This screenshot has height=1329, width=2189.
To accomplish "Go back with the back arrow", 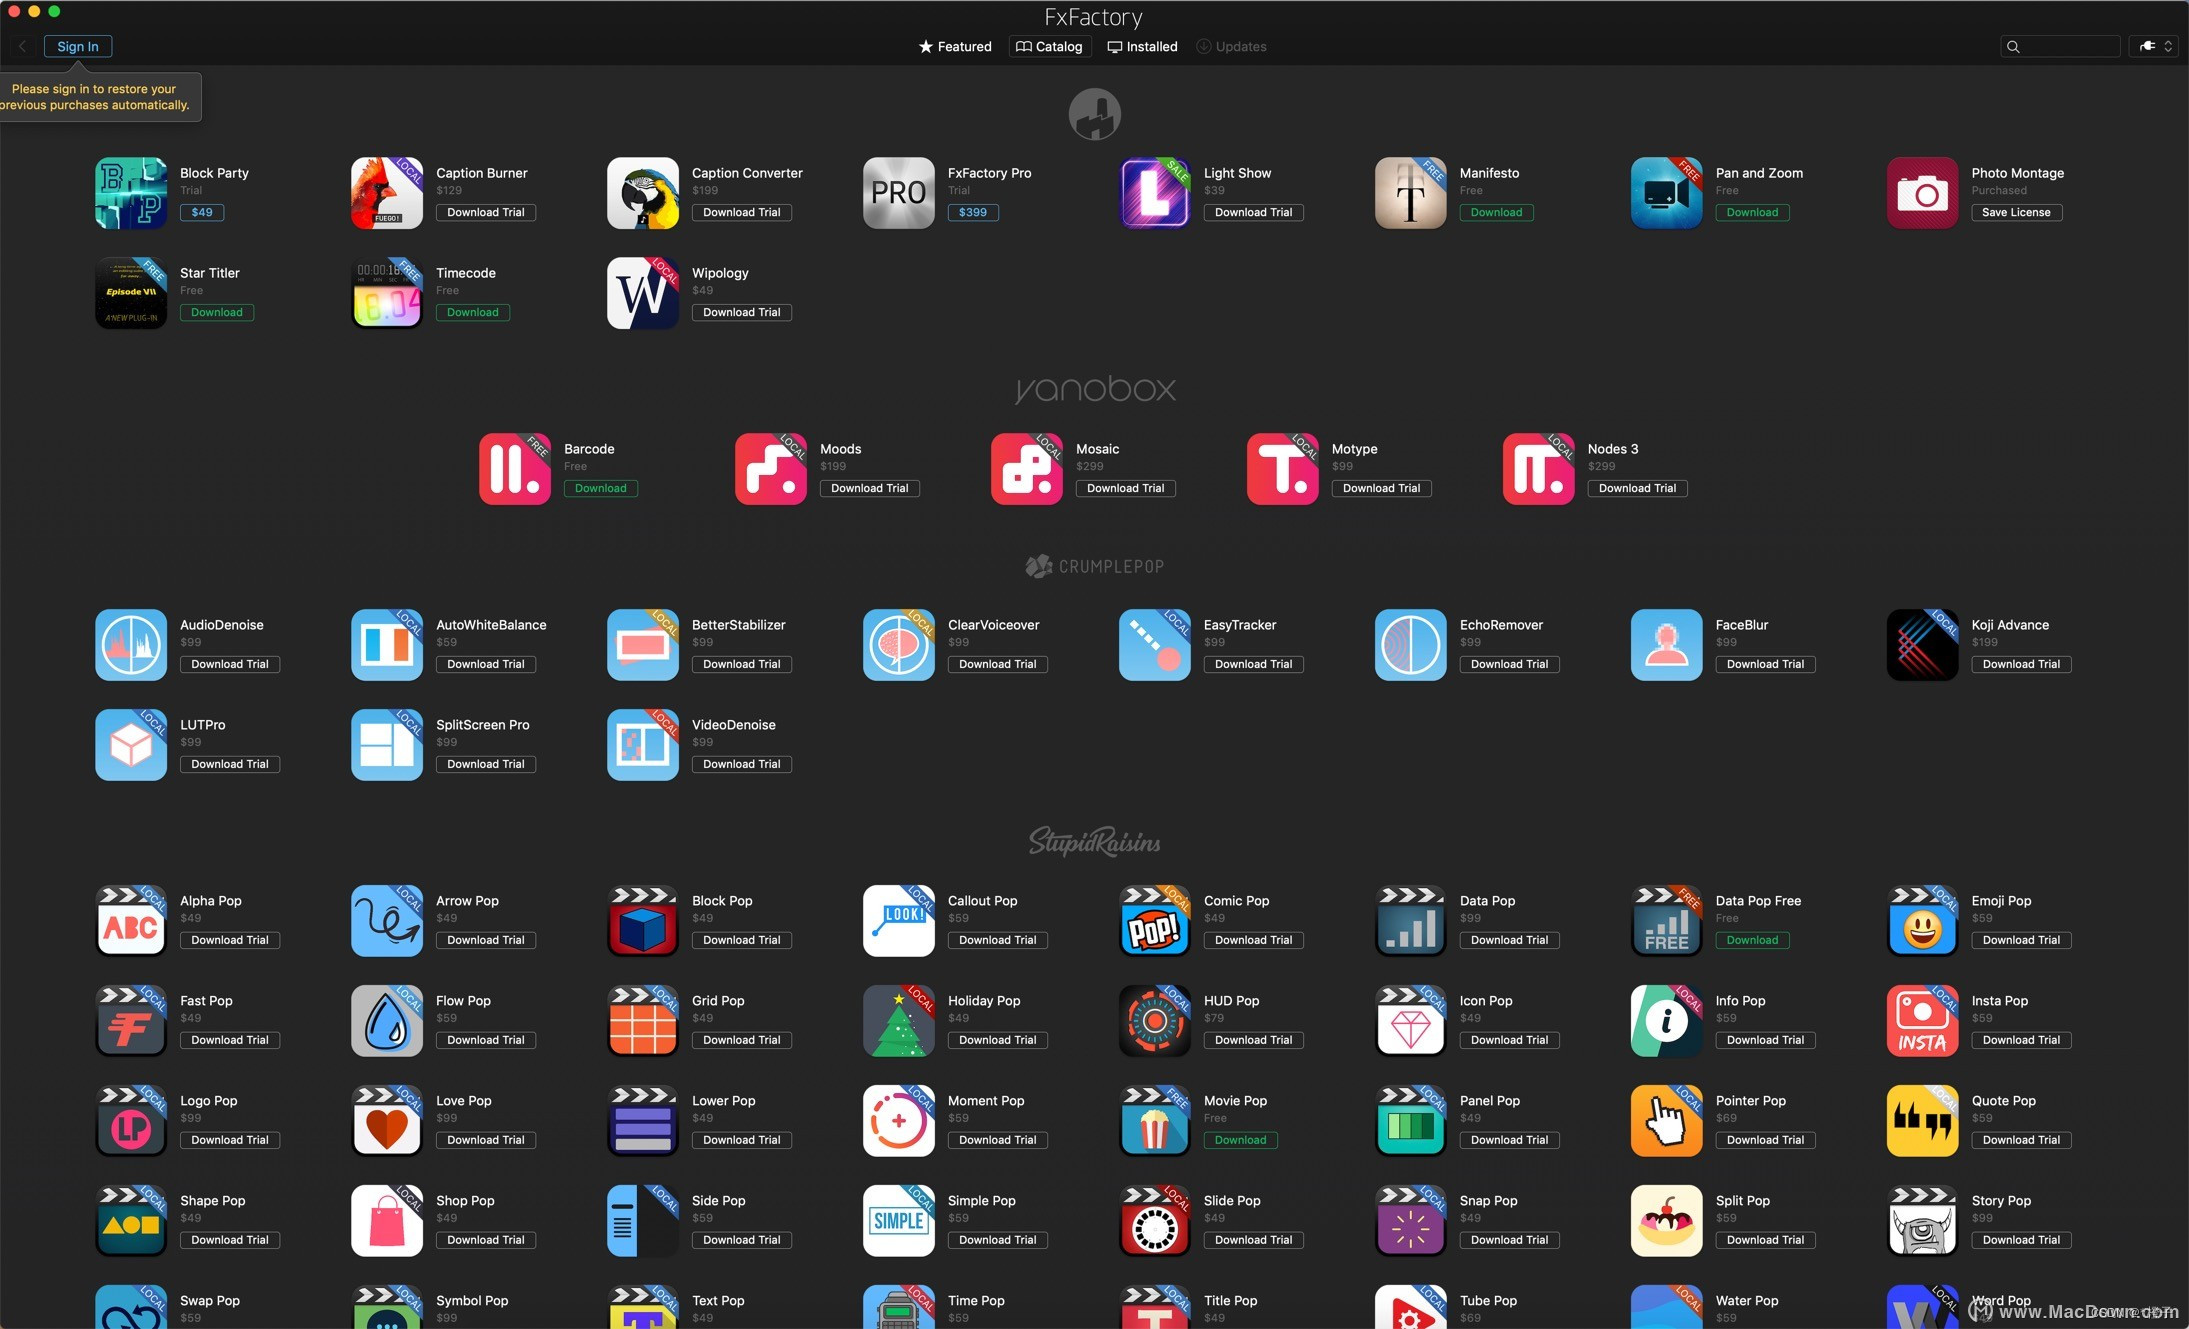I will [22, 47].
